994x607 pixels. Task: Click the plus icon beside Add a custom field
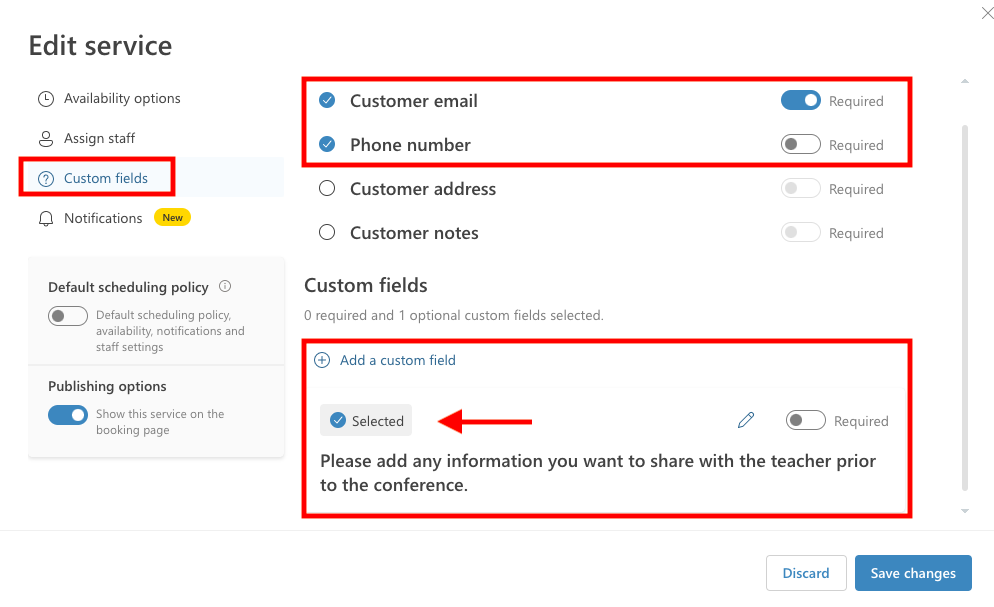click(322, 361)
